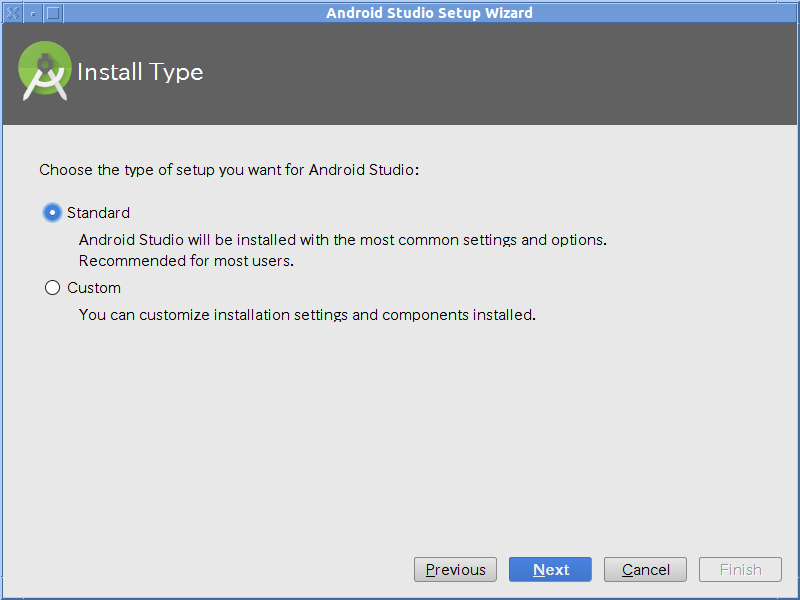Click the greyed-out Finish button

click(740, 569)
